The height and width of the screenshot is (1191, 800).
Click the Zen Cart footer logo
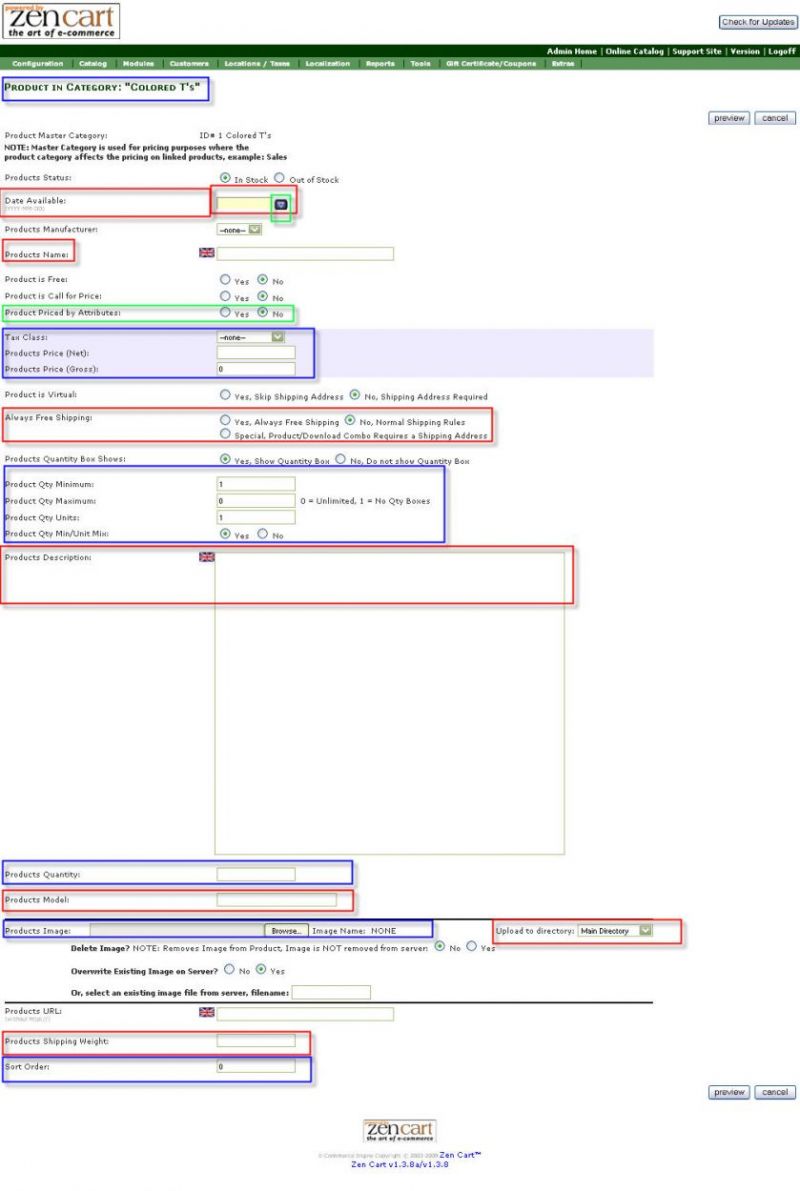[399, 1130]
